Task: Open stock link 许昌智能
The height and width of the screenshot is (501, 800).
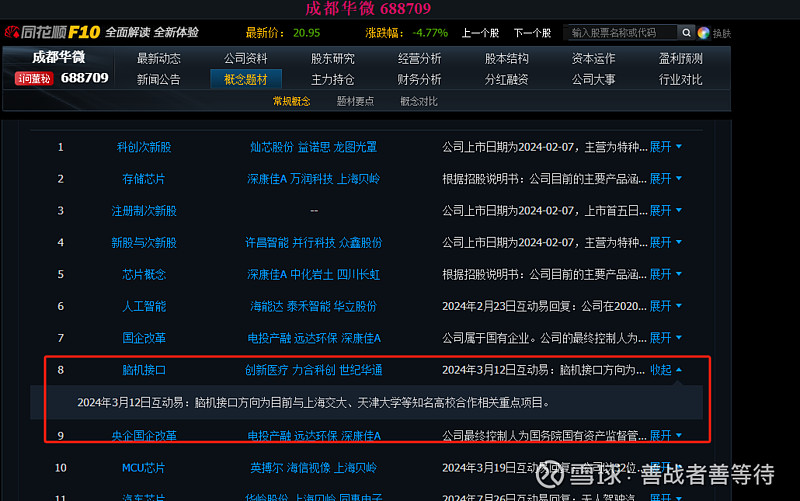Action: (x=267, y=242)
